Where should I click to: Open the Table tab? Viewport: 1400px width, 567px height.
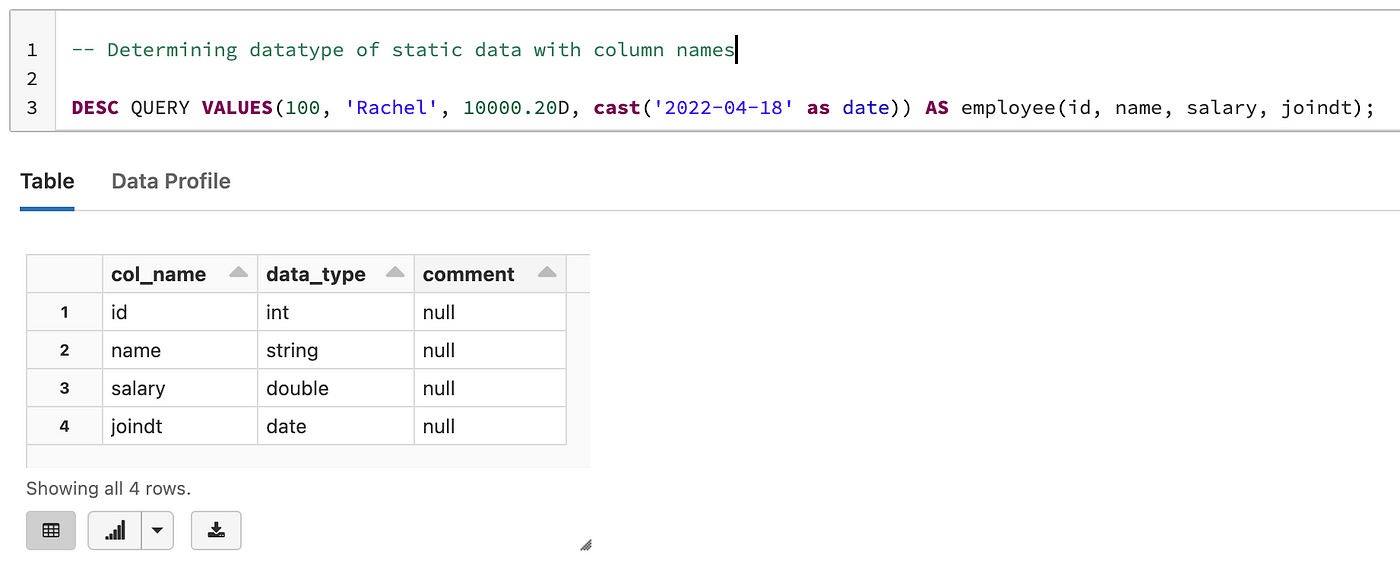(47, 181)
